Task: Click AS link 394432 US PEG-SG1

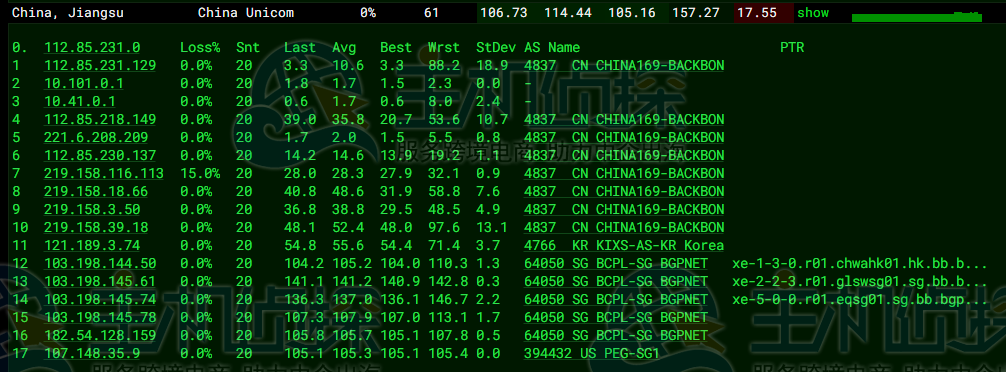Action: (592, 353)
